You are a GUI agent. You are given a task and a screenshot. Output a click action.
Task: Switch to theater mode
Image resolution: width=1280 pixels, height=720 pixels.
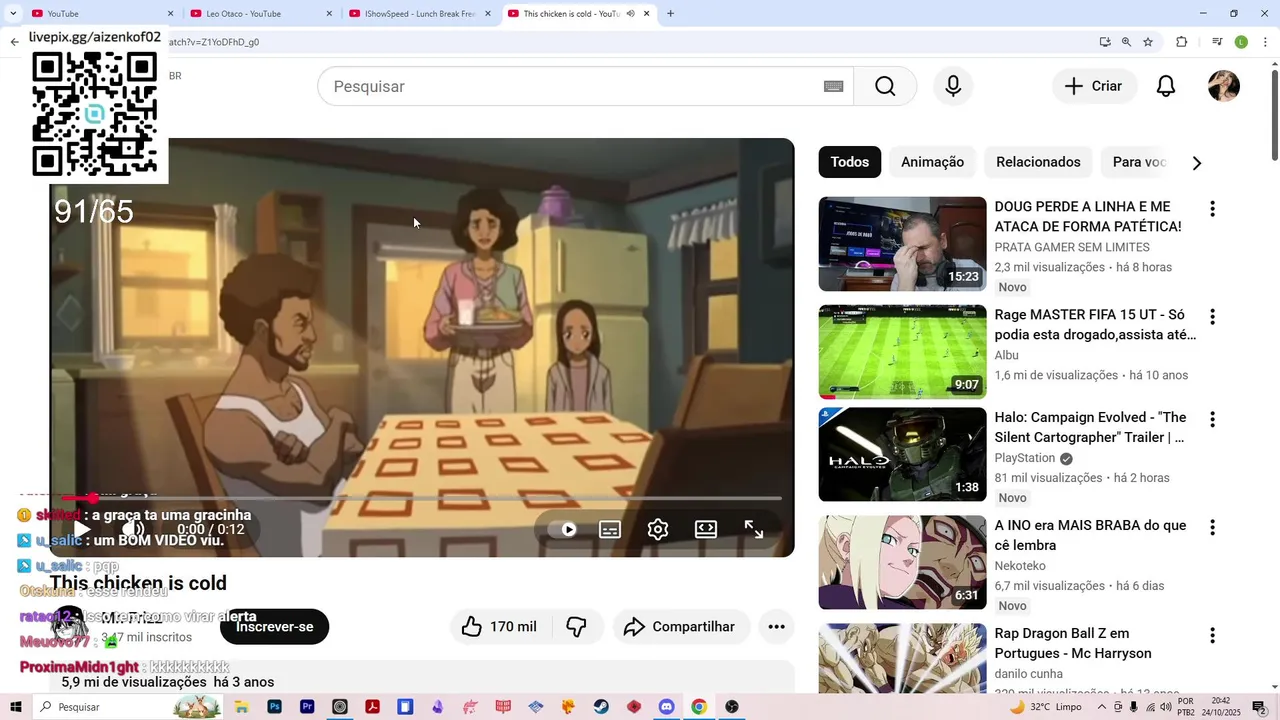[x=706, y=530]
